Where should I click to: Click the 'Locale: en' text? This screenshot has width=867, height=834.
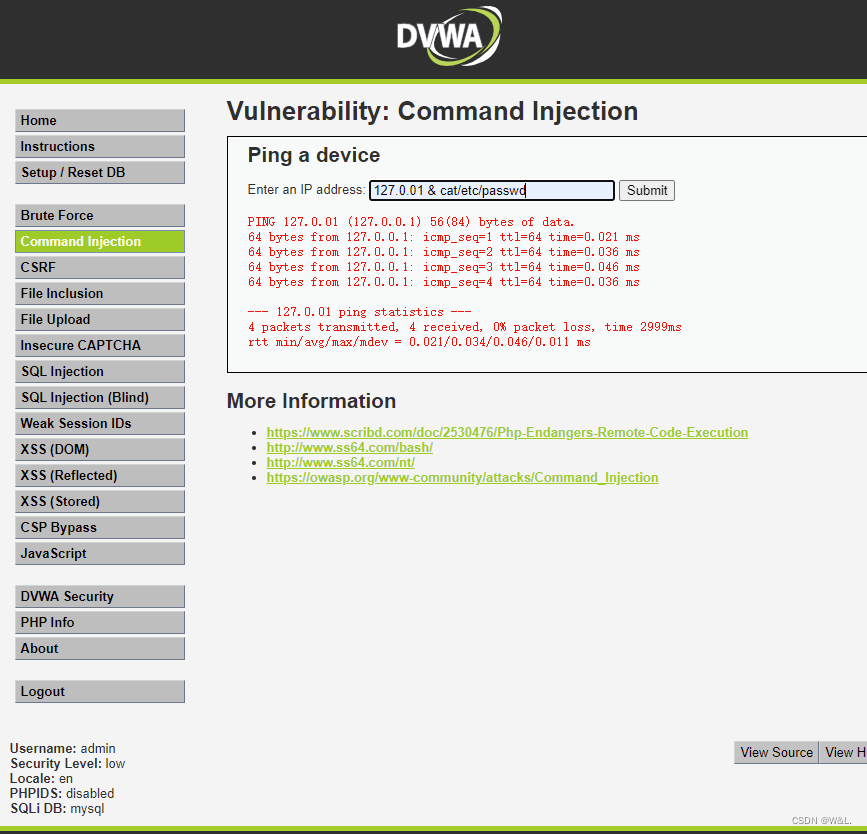click(41, 779)
